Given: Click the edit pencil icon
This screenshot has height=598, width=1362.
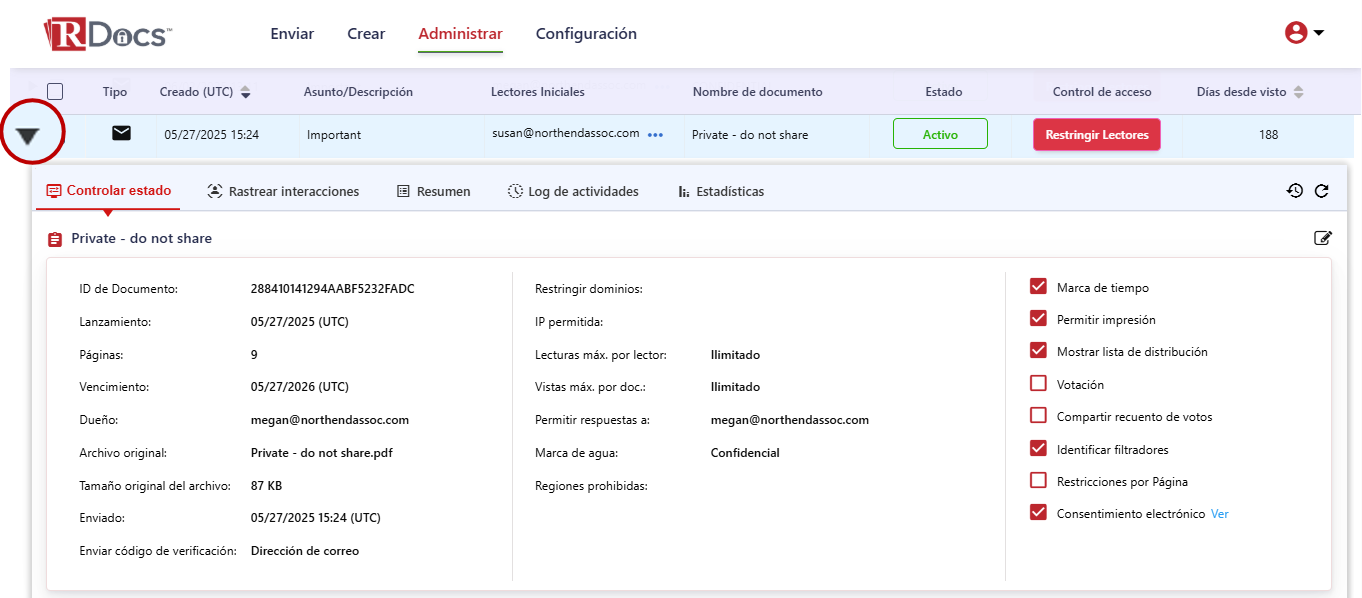Looking at the screenshot, I should click(x=1322, y=238).
